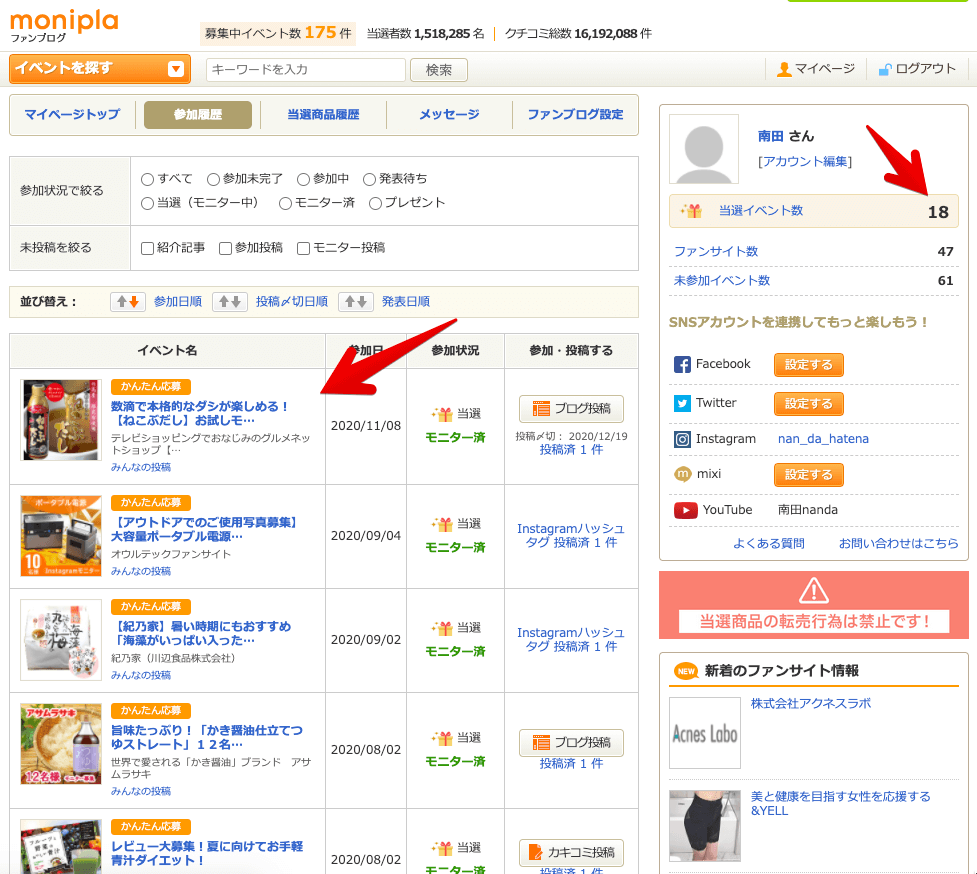Open the かき醤油 event thumbnail
Image resolution: width=977 pixels, height=874 pixels.
click(60, 744)
